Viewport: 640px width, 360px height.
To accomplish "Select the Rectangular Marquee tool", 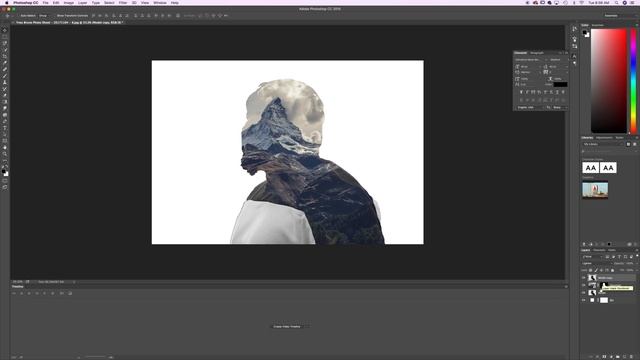I will (x=5, y=36).
